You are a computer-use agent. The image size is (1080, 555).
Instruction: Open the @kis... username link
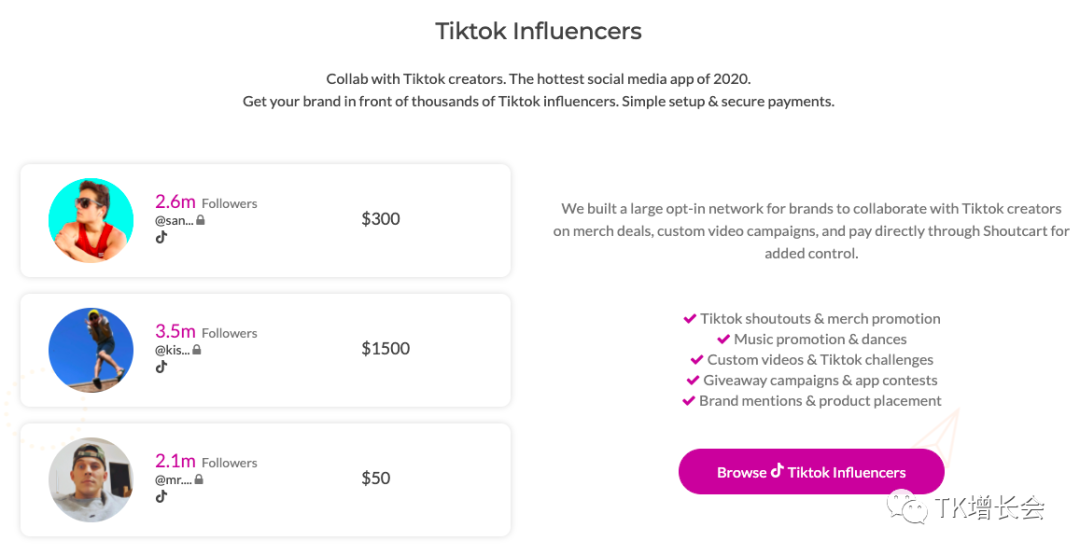pyautogui.click(x=172, y=350)
